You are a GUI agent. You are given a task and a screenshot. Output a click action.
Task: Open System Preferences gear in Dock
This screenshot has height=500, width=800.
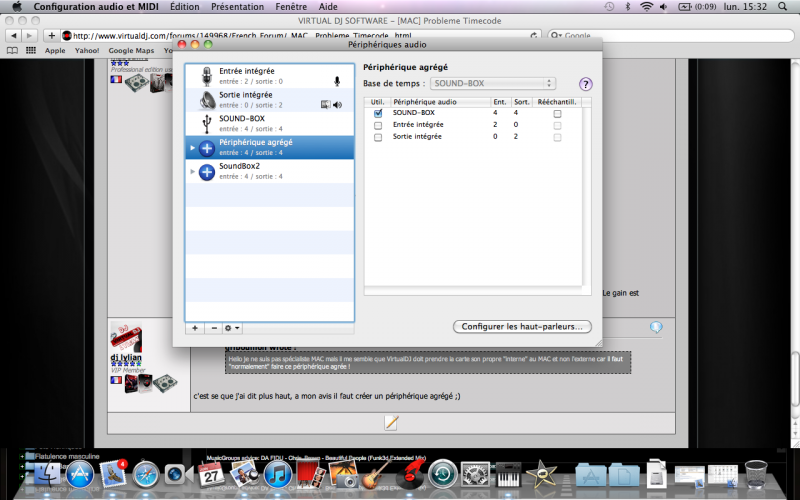pyautogui.click(x=476, y=474)
